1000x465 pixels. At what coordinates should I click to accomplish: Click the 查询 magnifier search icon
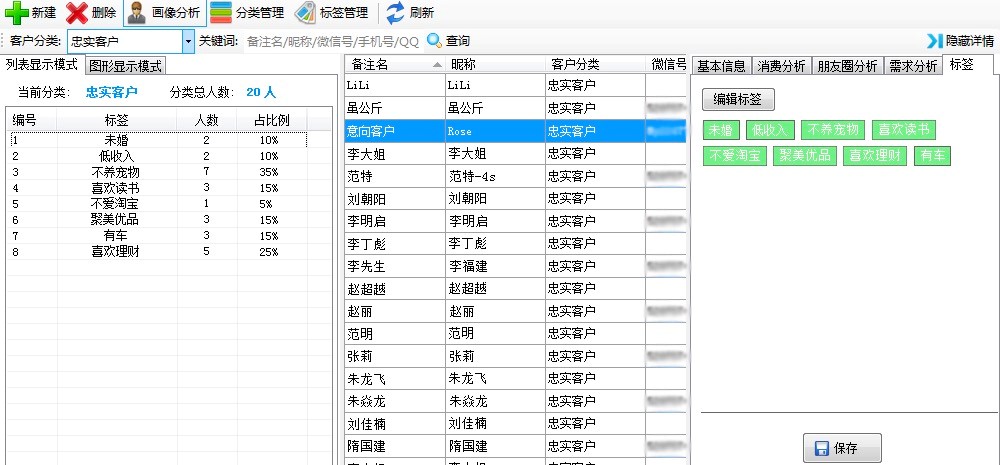coord(434,41)
